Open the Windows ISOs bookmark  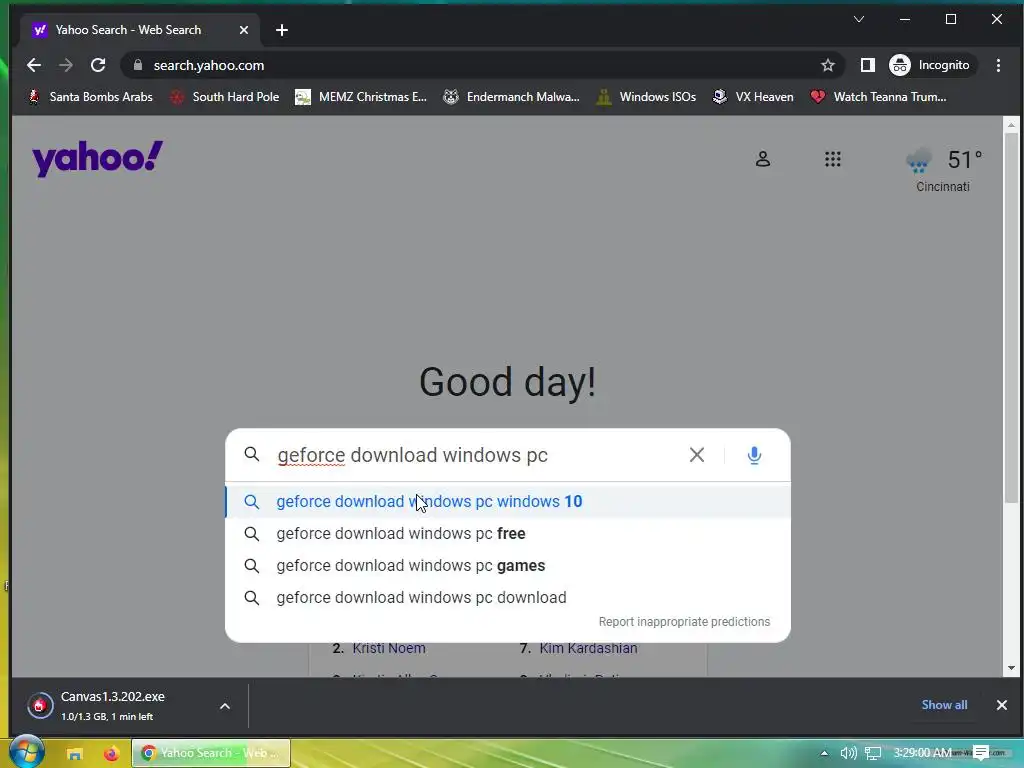pyautogui.click(x=646, y=97)
